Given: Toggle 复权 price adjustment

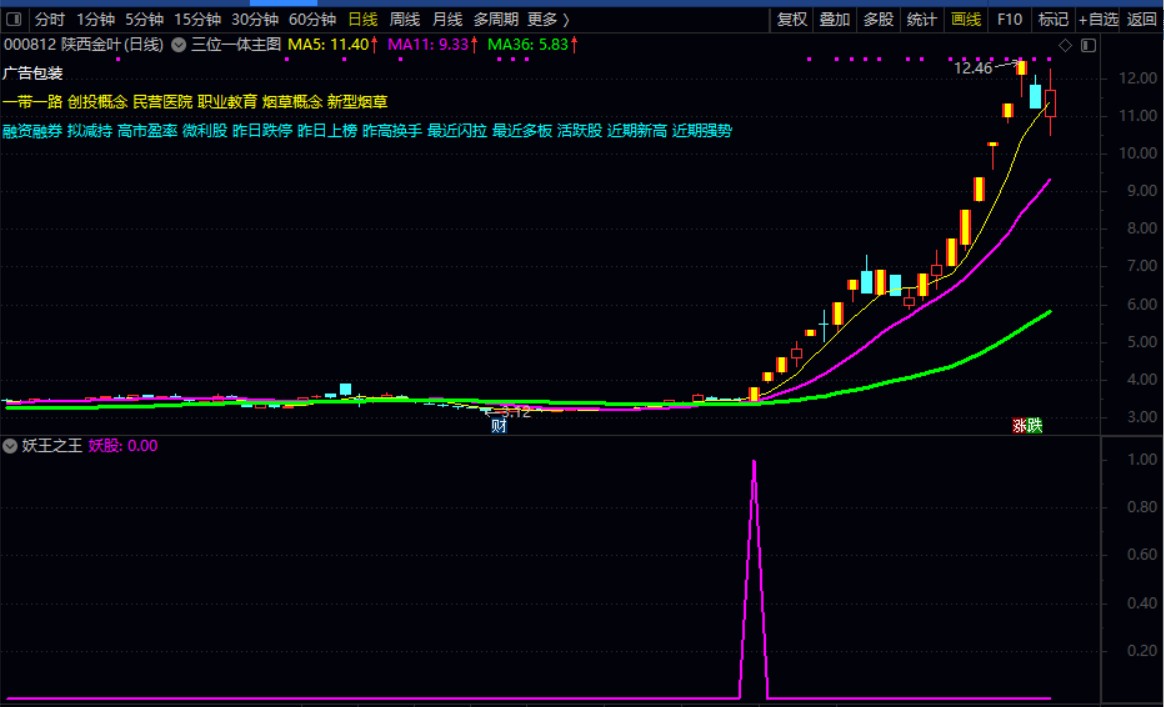Looking at the screenshot, I should pyautogui.click(x=791, y=19).
